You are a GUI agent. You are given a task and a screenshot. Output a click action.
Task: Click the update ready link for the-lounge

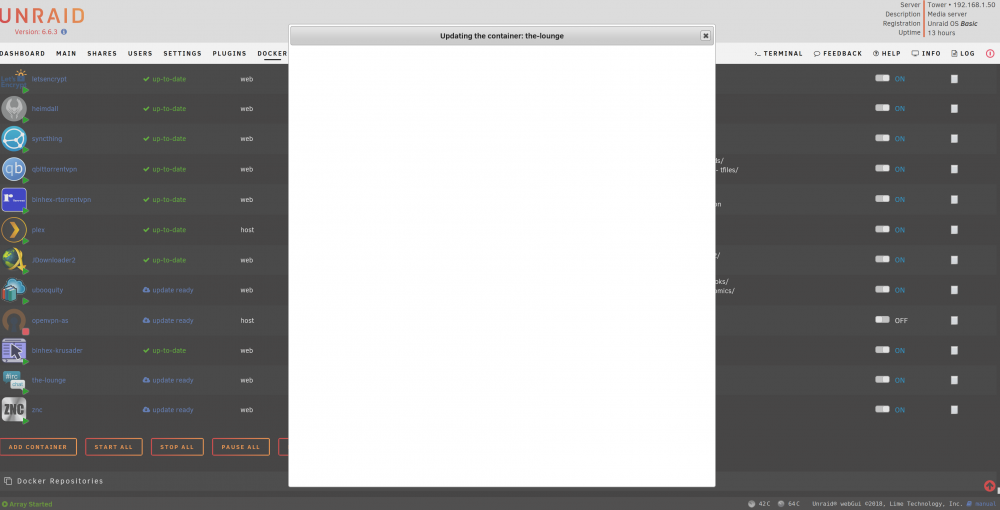pos(168,381)
